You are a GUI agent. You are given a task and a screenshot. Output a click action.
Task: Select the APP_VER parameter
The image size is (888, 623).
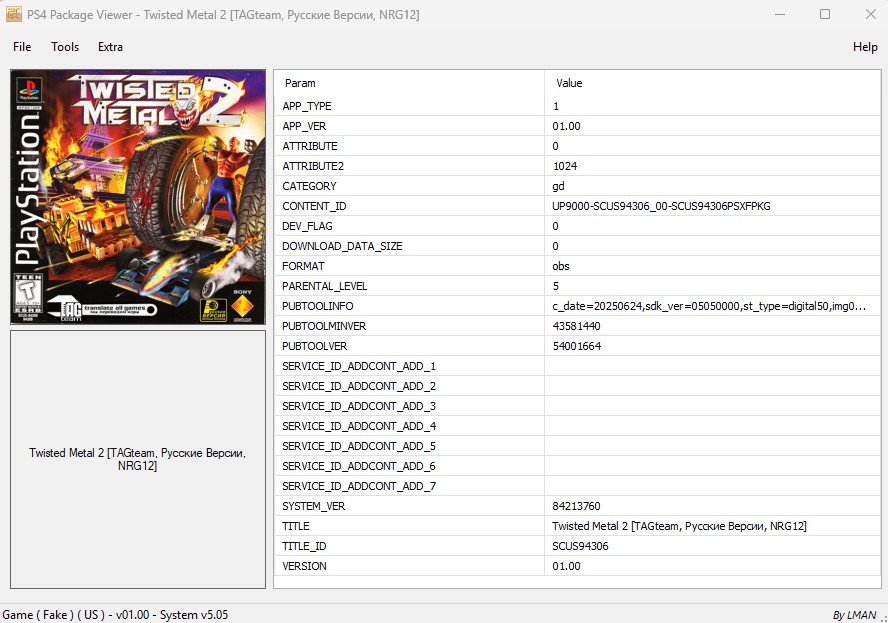pos(304,126)
